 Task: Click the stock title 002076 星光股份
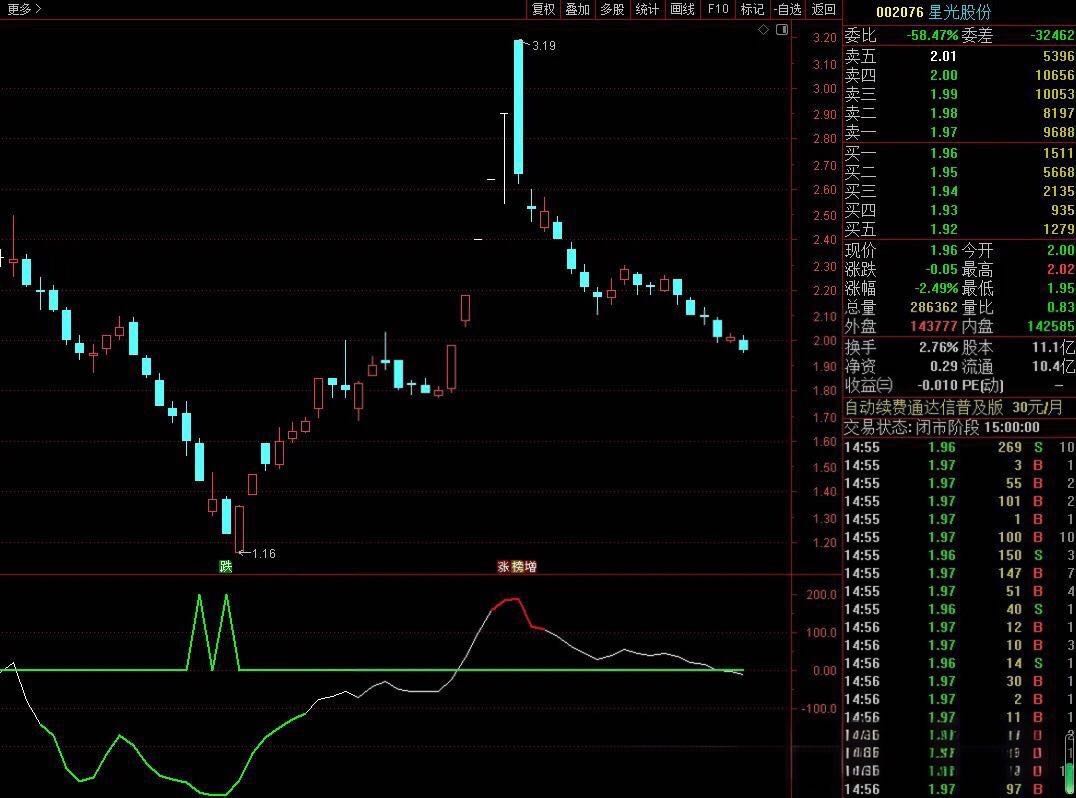coord(933,12)
